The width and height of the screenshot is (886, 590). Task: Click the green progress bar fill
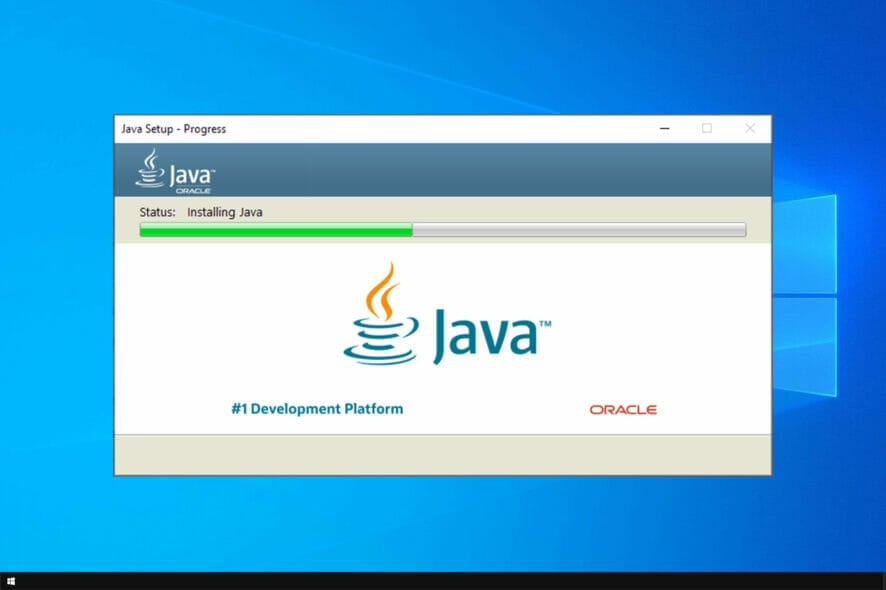[275, 230]
